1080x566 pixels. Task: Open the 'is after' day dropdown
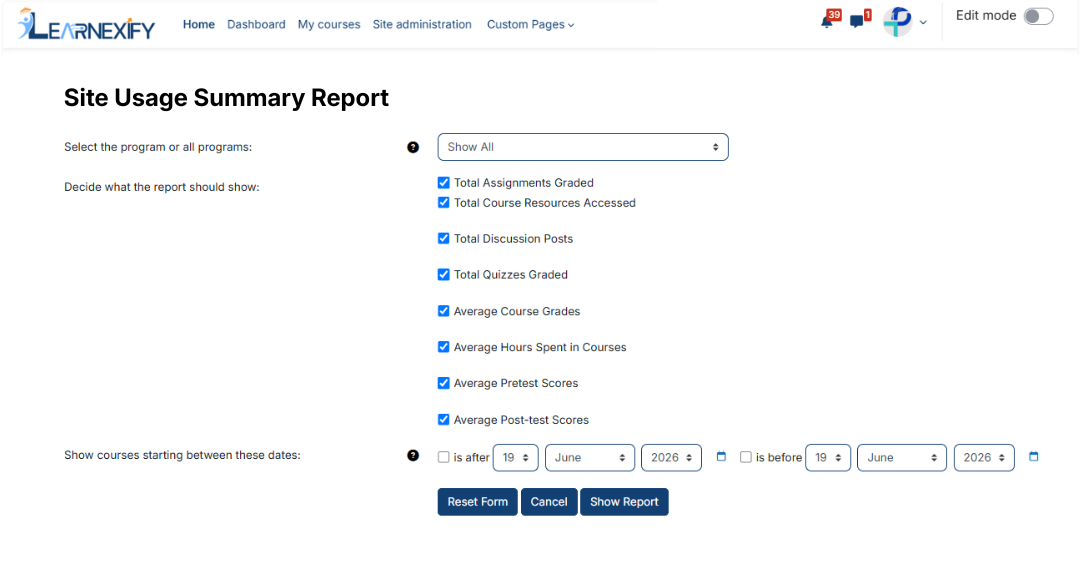click(515, 458)
